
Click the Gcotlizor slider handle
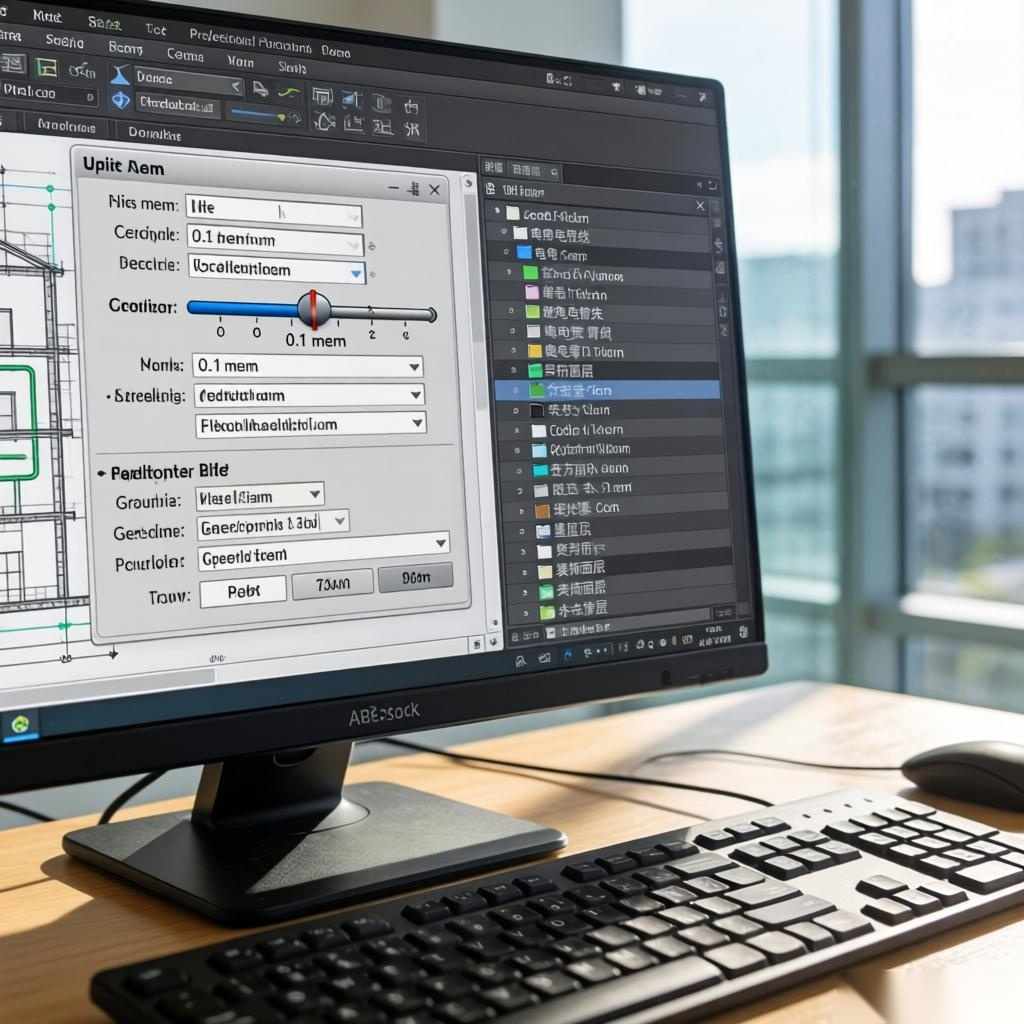[313, 309]
